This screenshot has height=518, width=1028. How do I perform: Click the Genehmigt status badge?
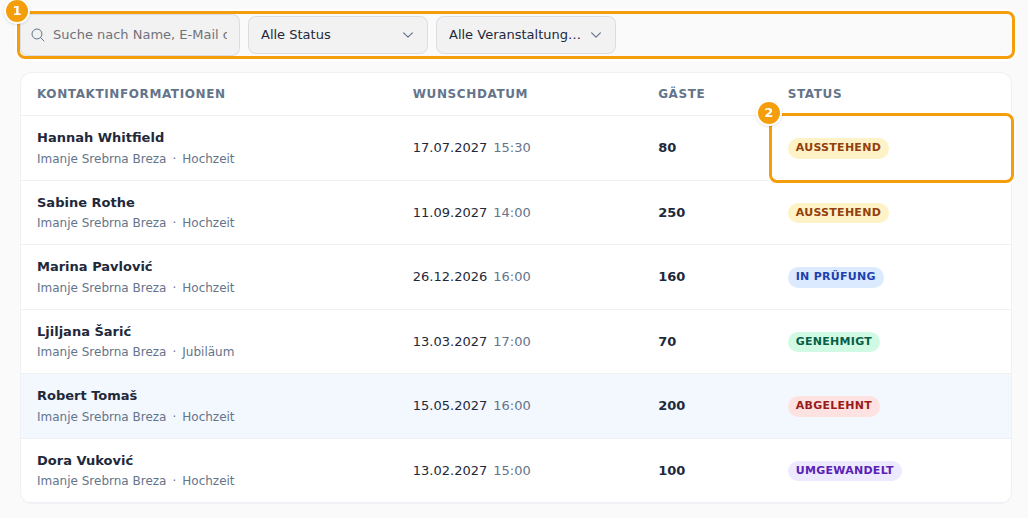coord(833,342)
